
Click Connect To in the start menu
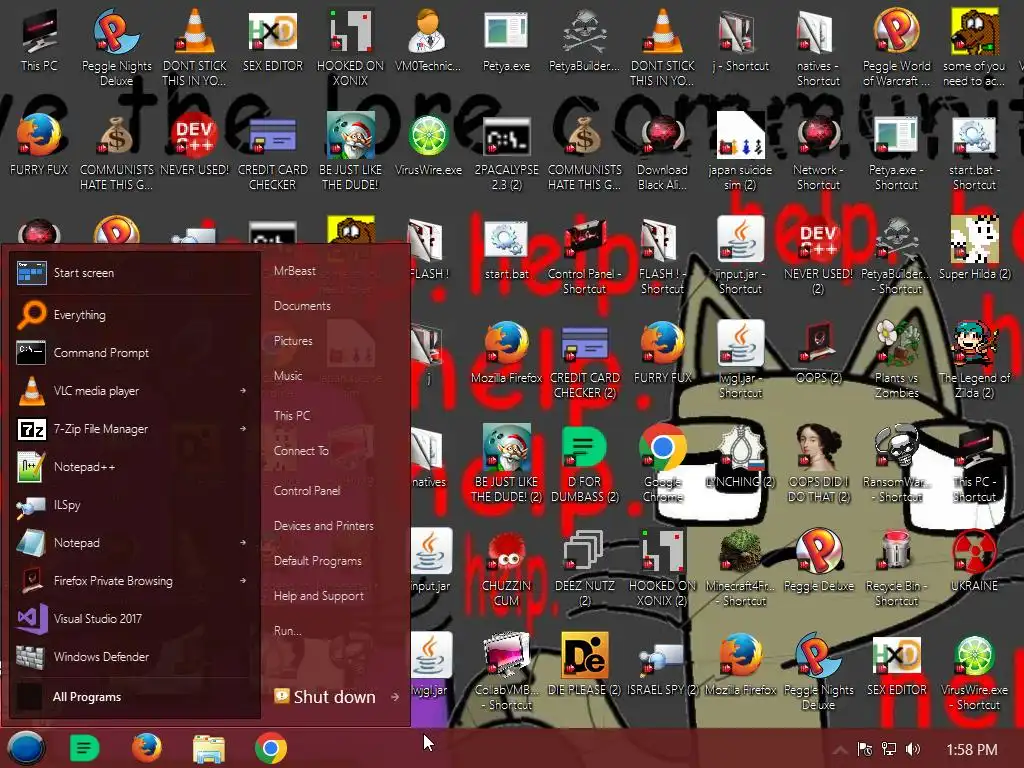[301, 451]
